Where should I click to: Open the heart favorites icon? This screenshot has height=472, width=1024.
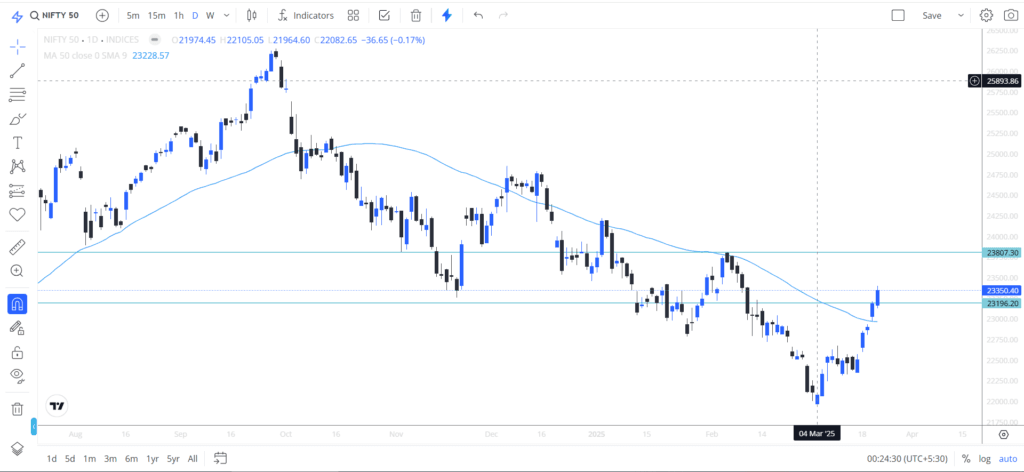point(18,214)
